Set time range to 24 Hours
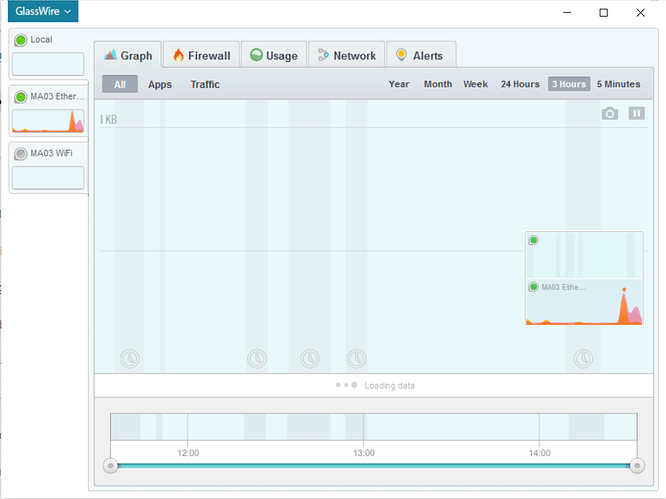 pos(520,85)
